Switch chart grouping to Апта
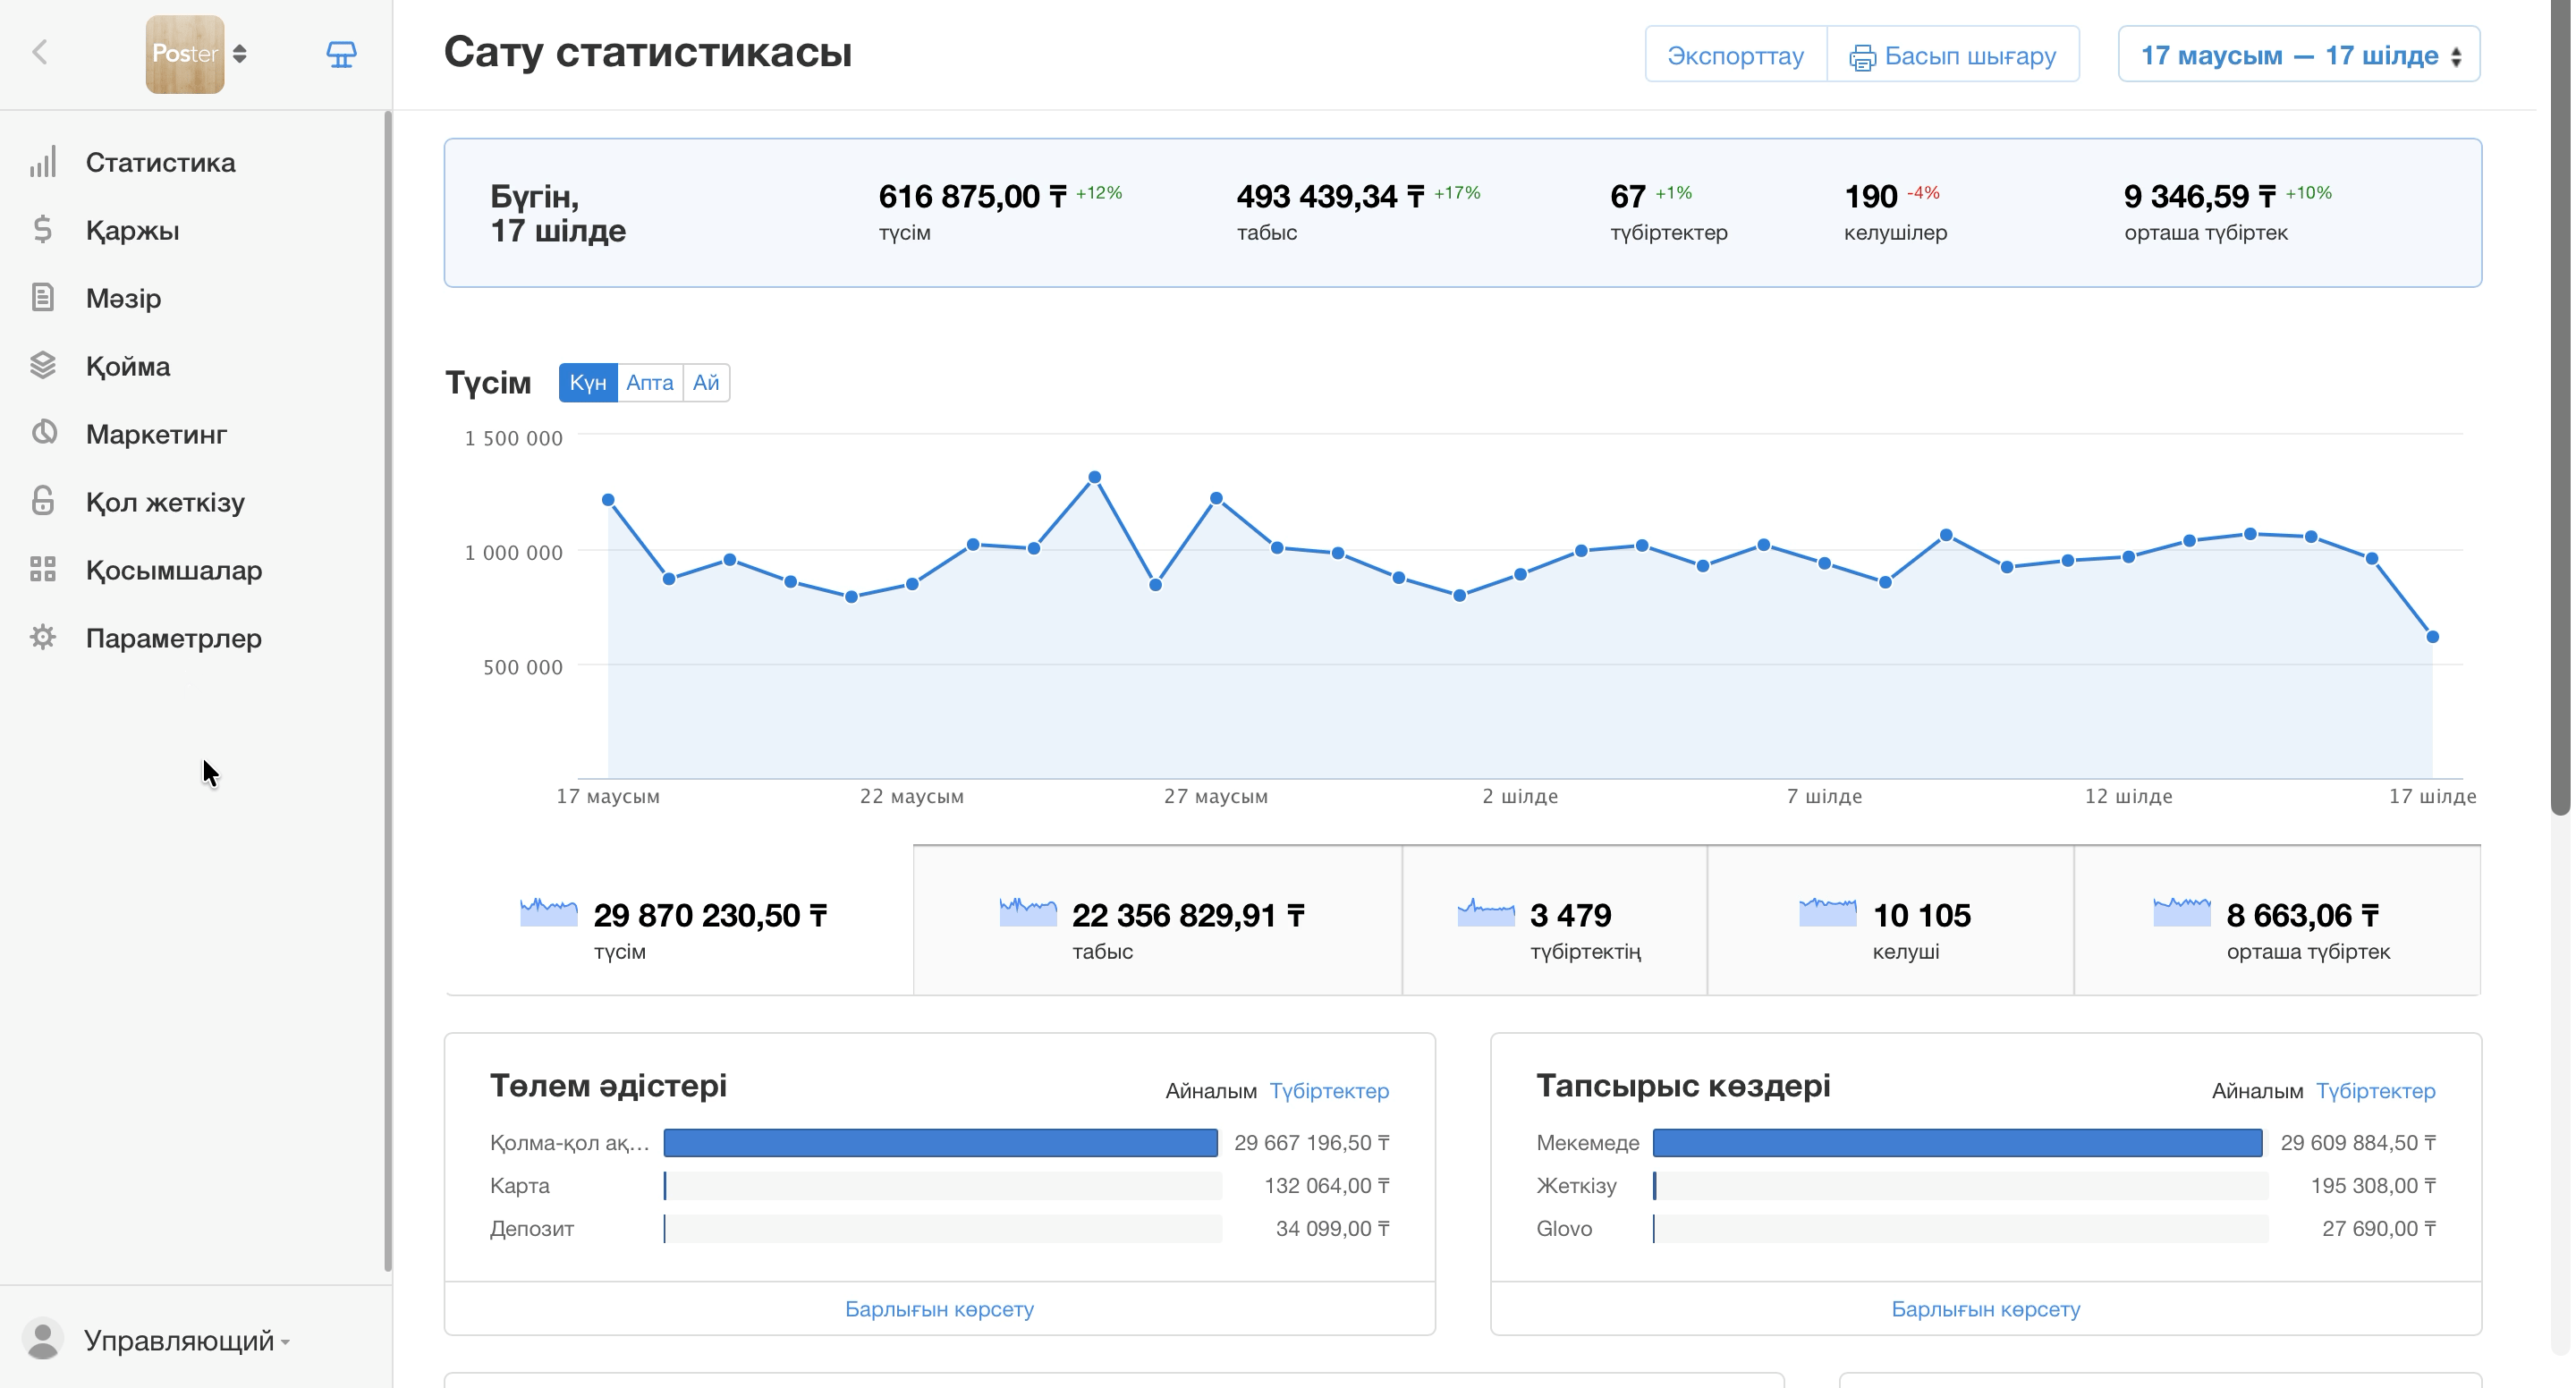Screen dimensions: 2576x1388 (x=650, y=383)
